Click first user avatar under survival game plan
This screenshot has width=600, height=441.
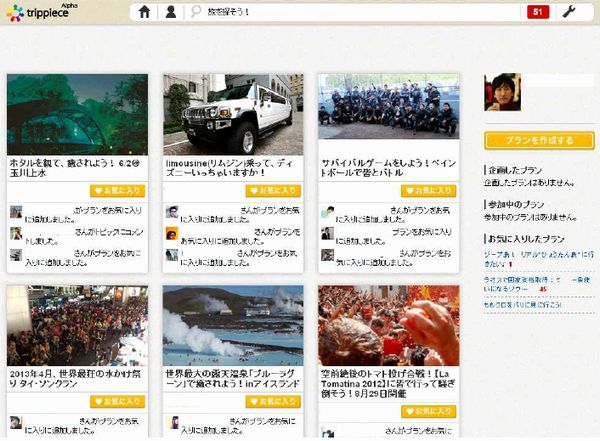(x=328, y=212)
